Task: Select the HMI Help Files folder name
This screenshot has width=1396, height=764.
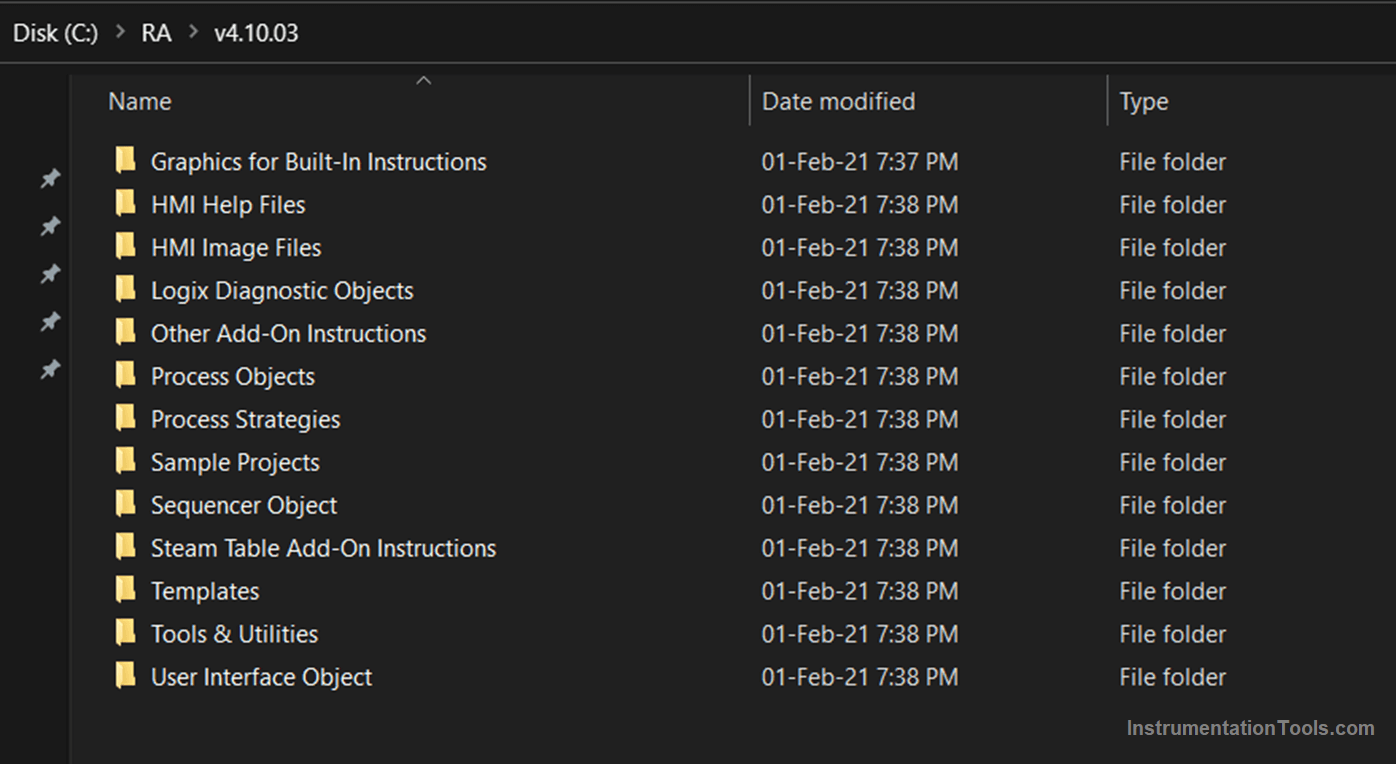Action: click(228, 205)
